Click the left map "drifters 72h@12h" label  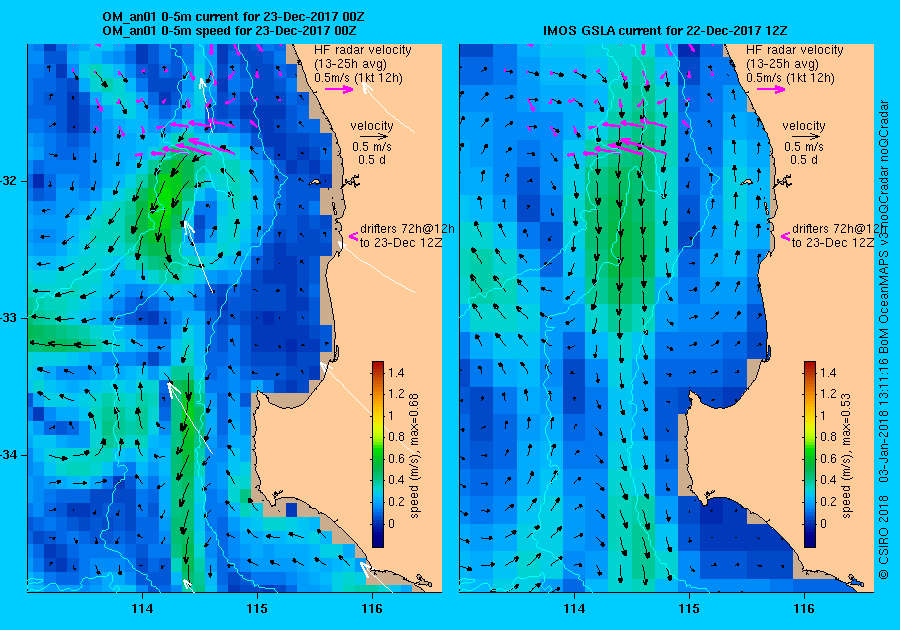pos(407,228)
